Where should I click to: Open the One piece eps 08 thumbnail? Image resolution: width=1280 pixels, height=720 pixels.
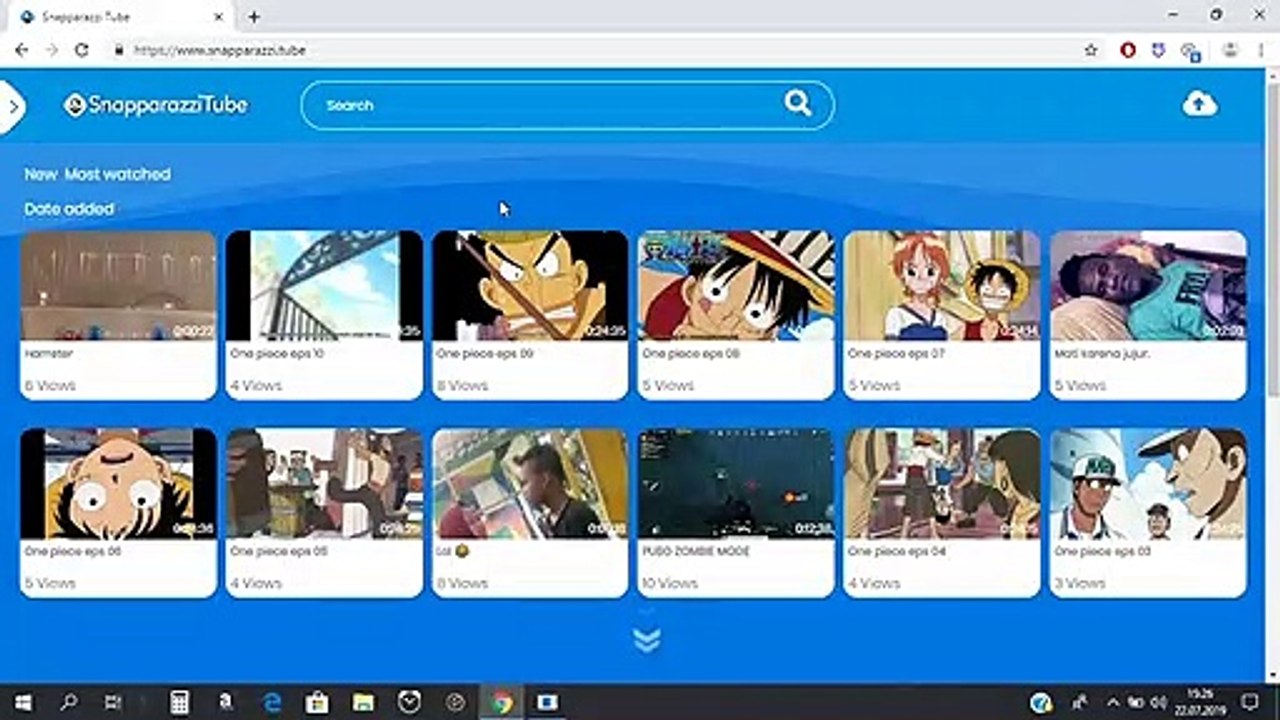[736, 286]
